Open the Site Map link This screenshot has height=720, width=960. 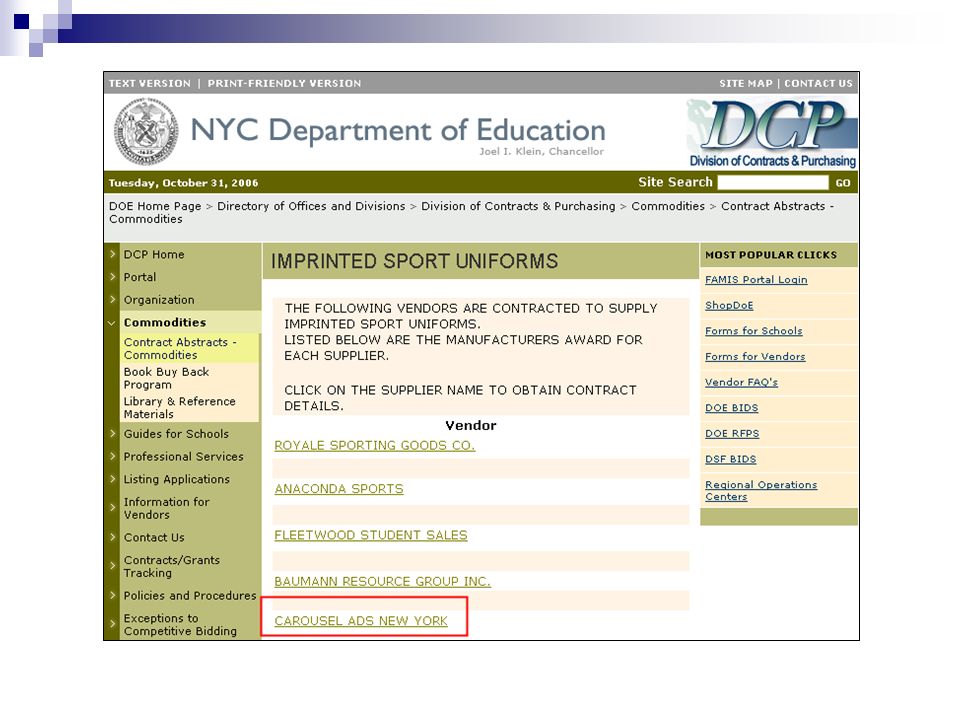pos(746,83)
